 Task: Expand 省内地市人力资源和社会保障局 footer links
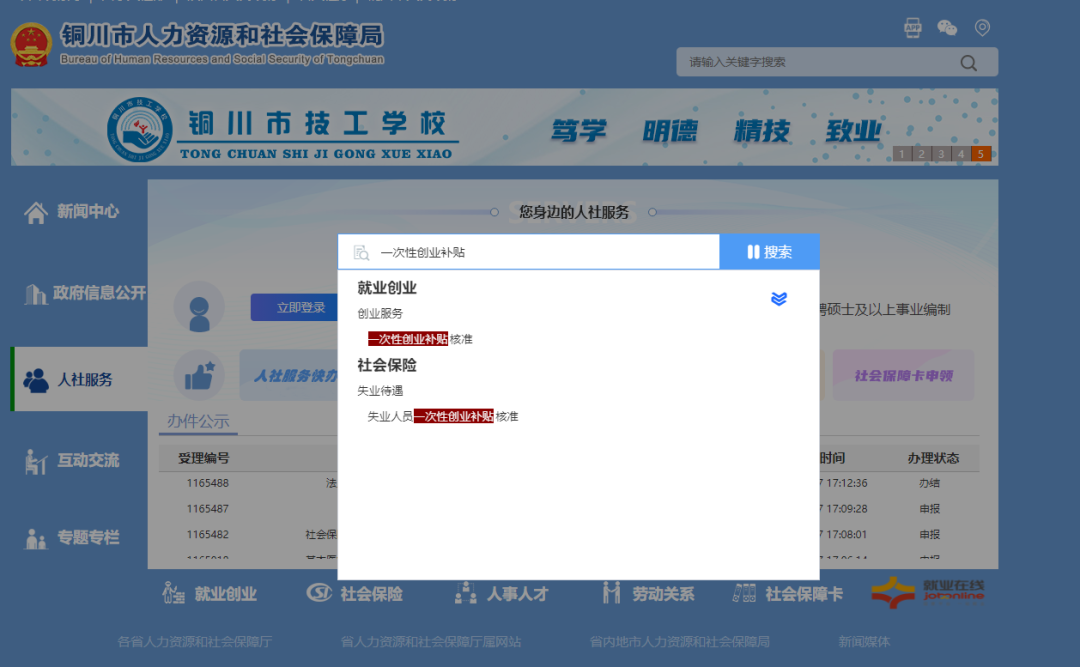[679, 642]
